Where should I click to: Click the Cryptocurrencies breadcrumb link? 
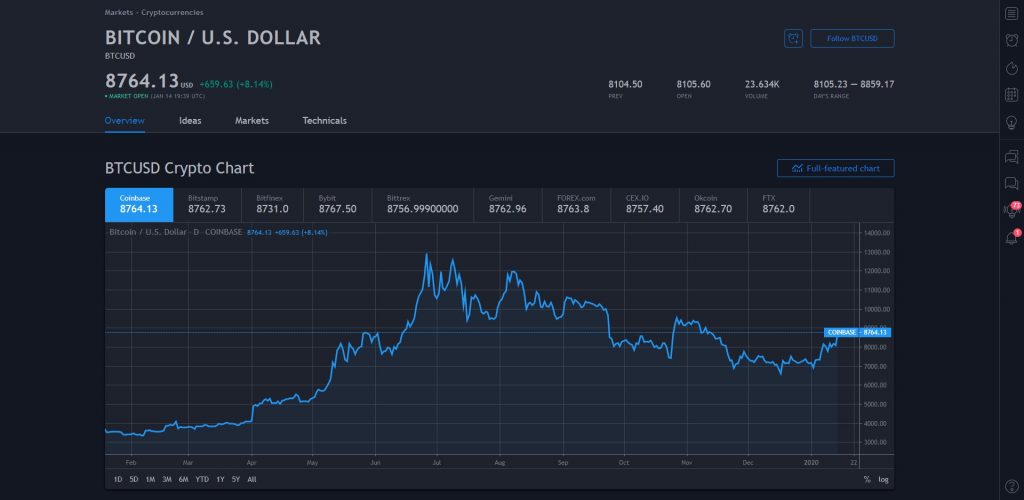point(172,12)
